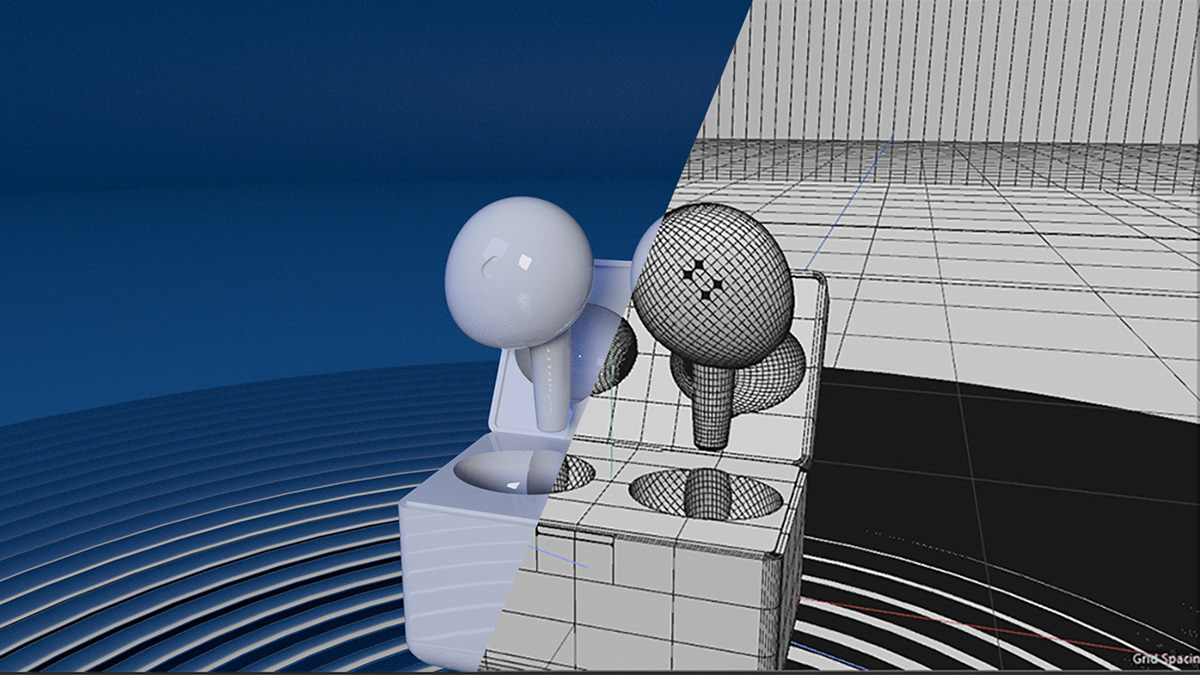Image resolution: width=1200 pixels, height=675 pixels.
Task: Click the empty wireframe earbud socket hole
Action: [x=705, y=494]
